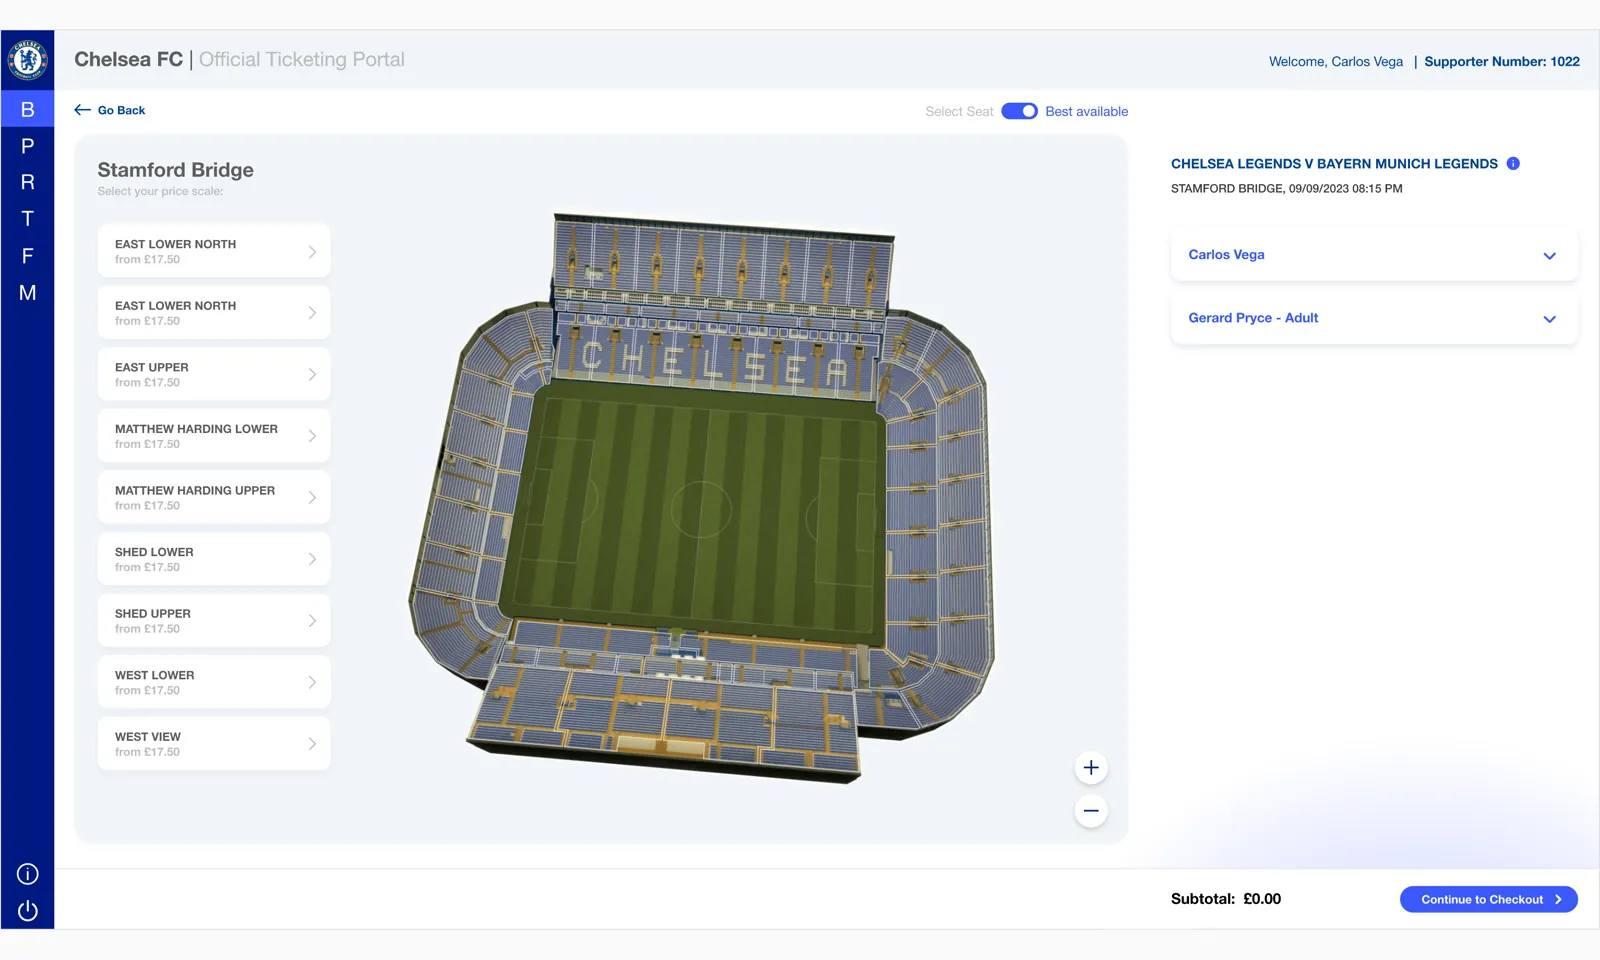Viewport: 1600px width, 960px height.
Task: Open the Matthew Harding Lower price scale
Action: [x=214, y=436]
